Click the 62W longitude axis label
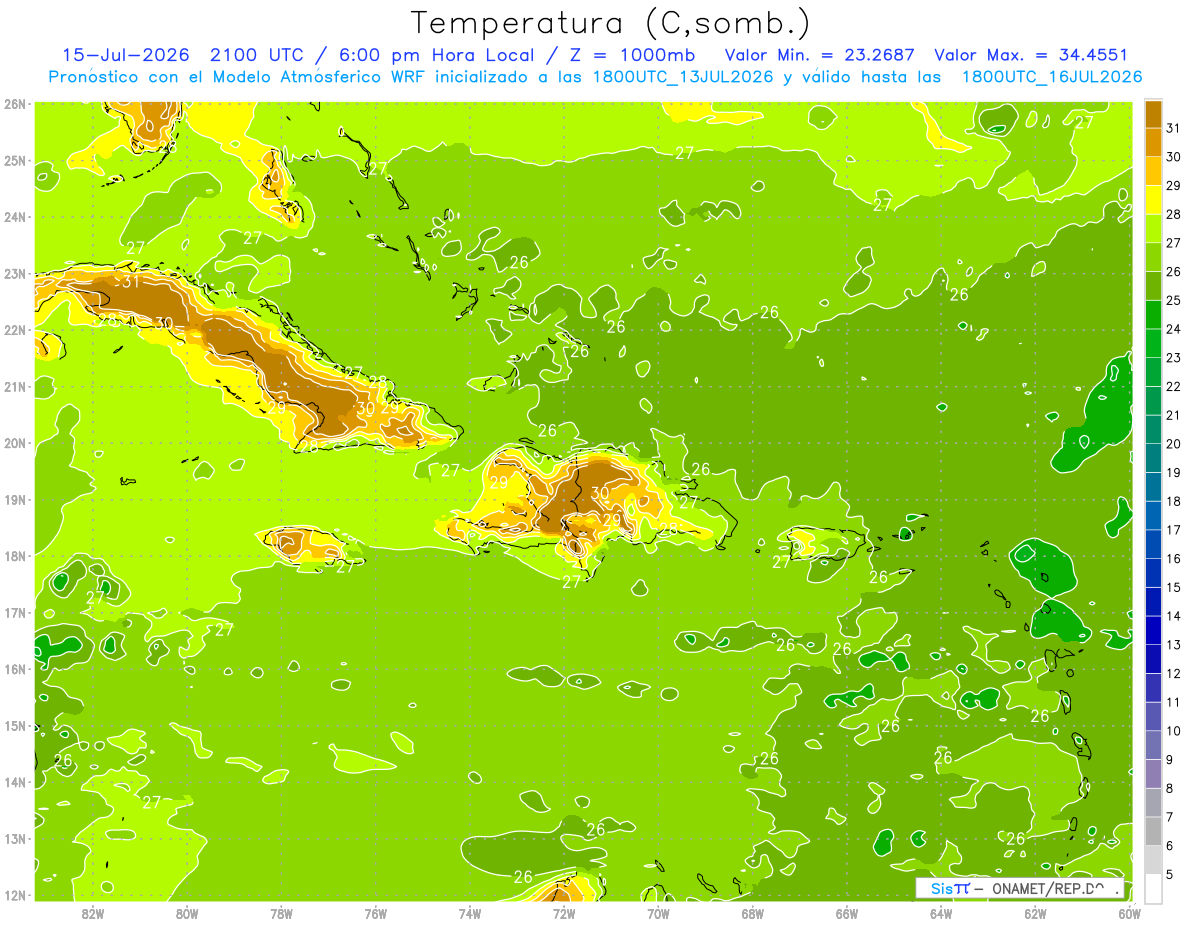1200x927 pixels. 1035,913
